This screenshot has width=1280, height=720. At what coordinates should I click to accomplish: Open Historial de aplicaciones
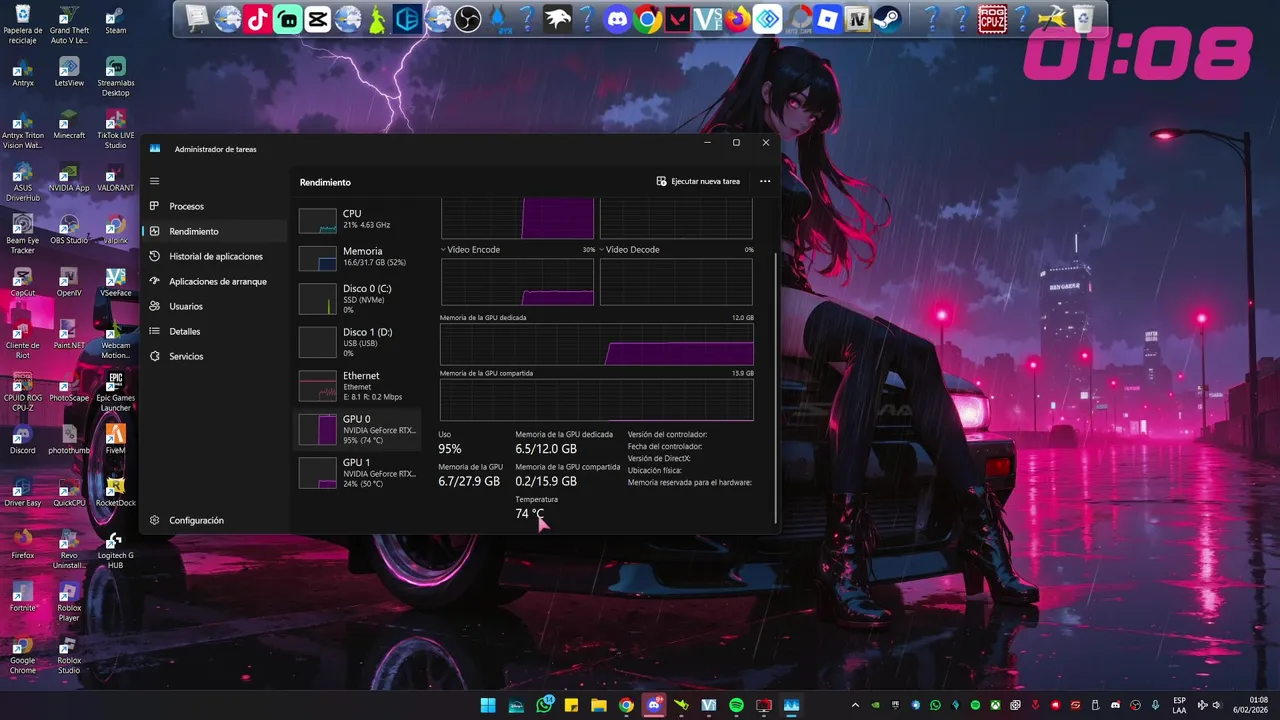216,256
